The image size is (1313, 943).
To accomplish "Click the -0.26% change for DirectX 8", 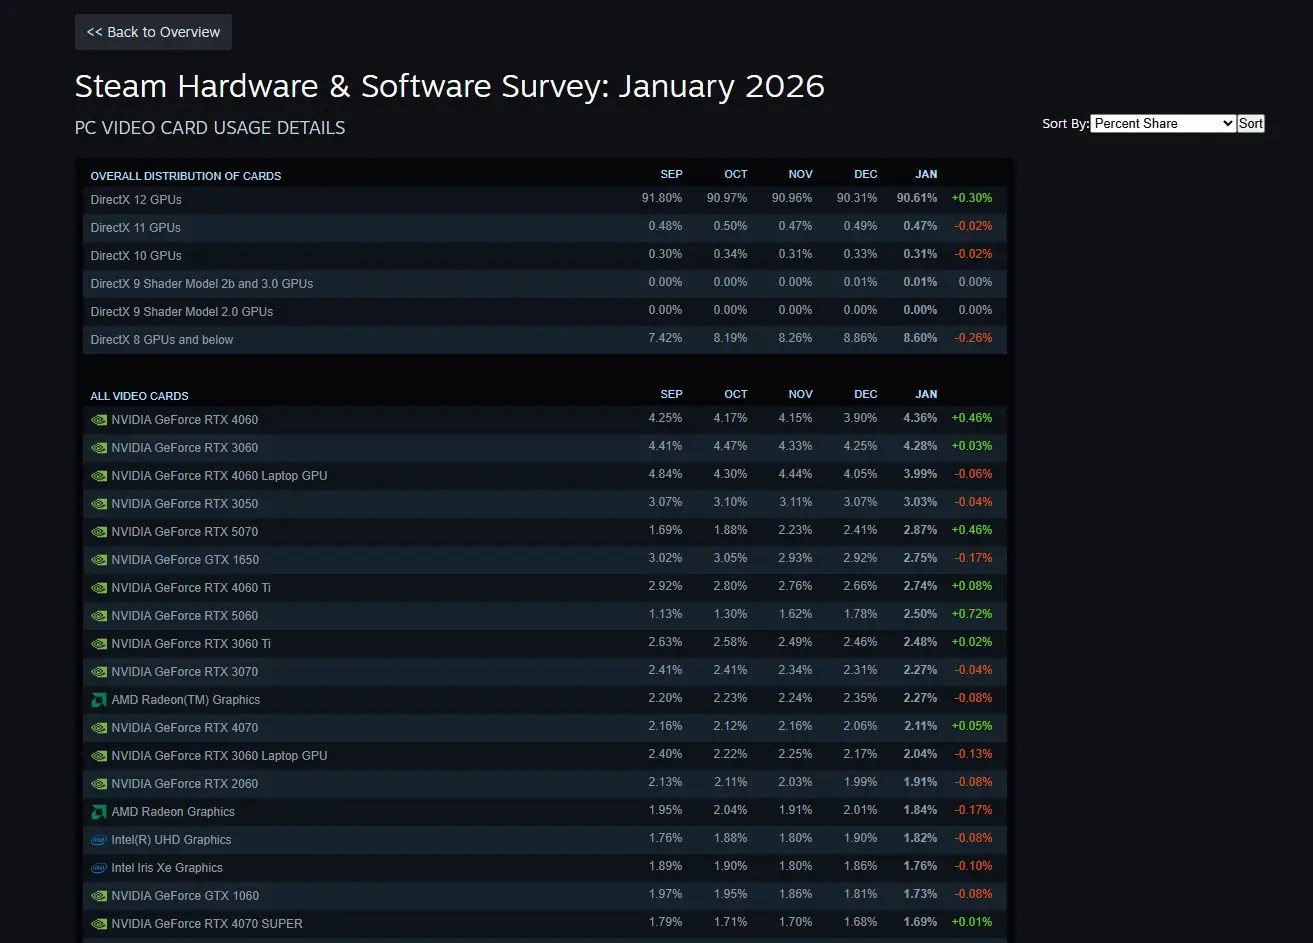I will tap(973, 338).
